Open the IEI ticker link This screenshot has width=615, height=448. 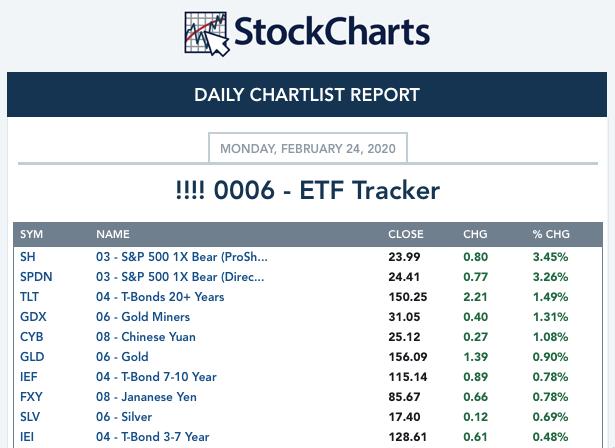point(28,437)
